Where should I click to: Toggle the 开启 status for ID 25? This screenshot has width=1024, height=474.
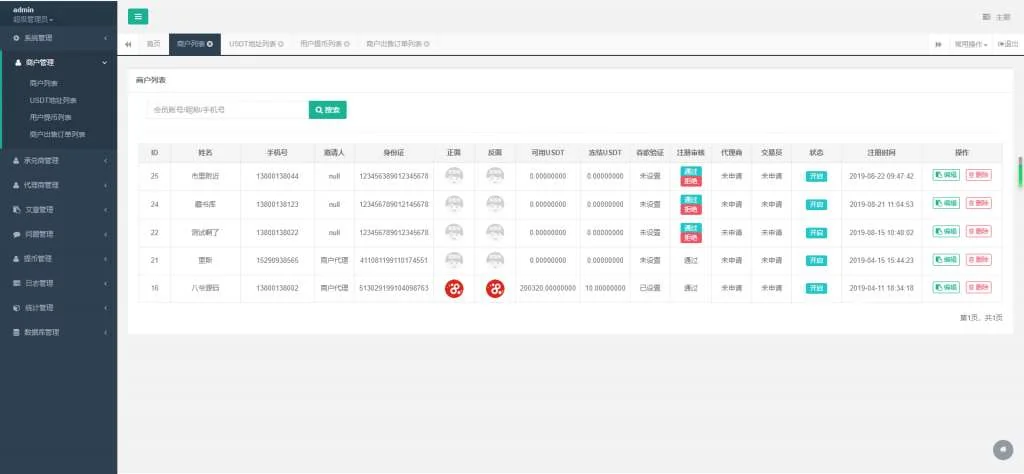[x=816, y=176]
